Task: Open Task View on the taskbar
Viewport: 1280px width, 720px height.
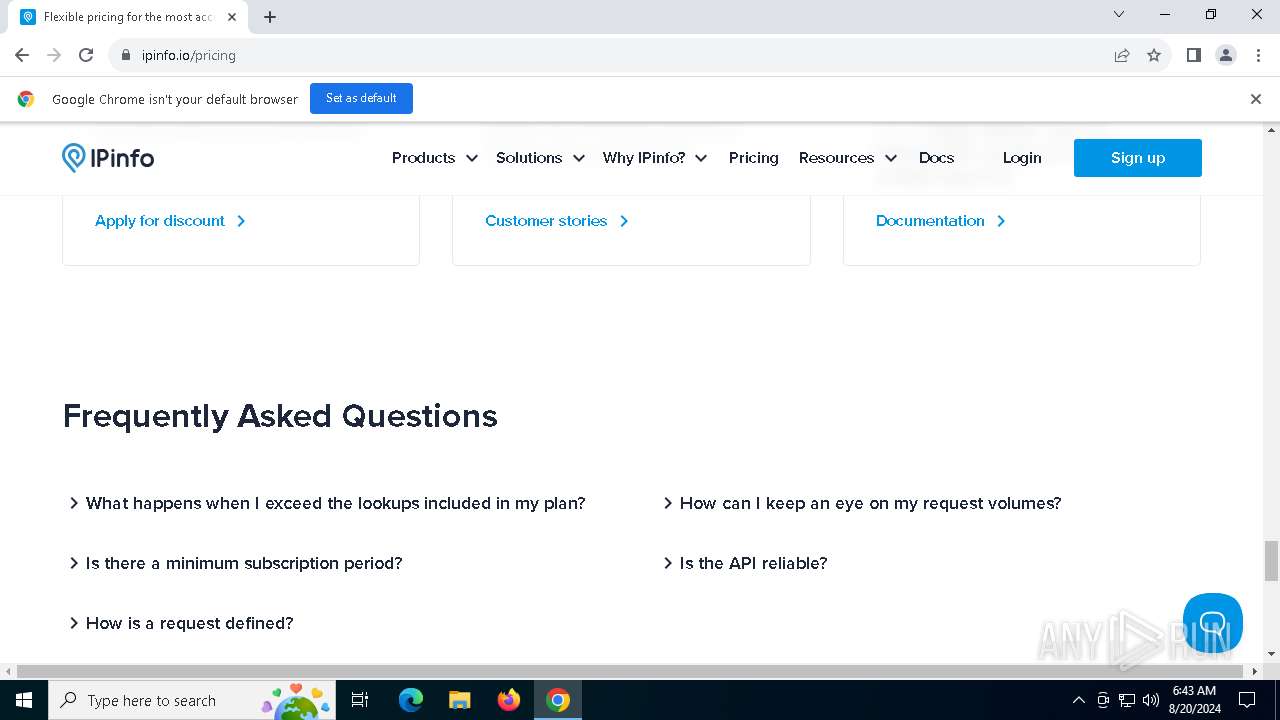Action: [x=360, y=700]
